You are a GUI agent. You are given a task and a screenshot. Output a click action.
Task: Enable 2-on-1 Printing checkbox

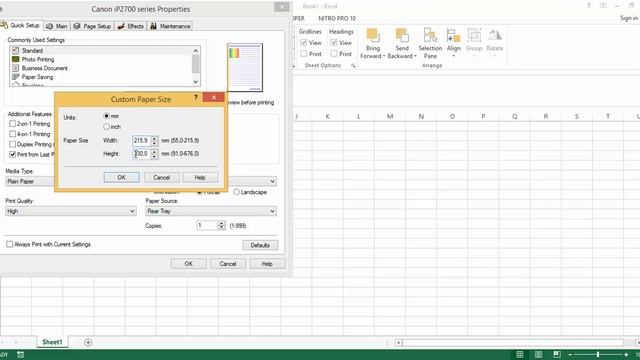pos(13,124)
